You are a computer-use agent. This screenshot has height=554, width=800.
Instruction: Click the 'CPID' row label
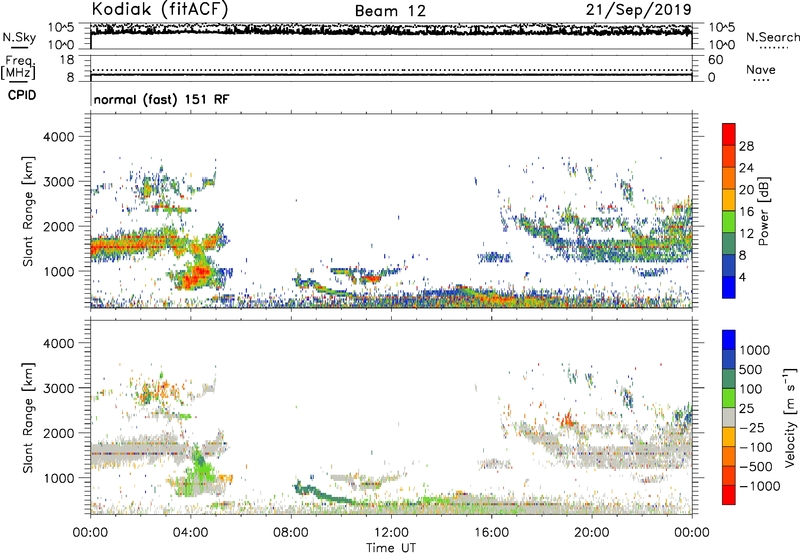point(22,95)
